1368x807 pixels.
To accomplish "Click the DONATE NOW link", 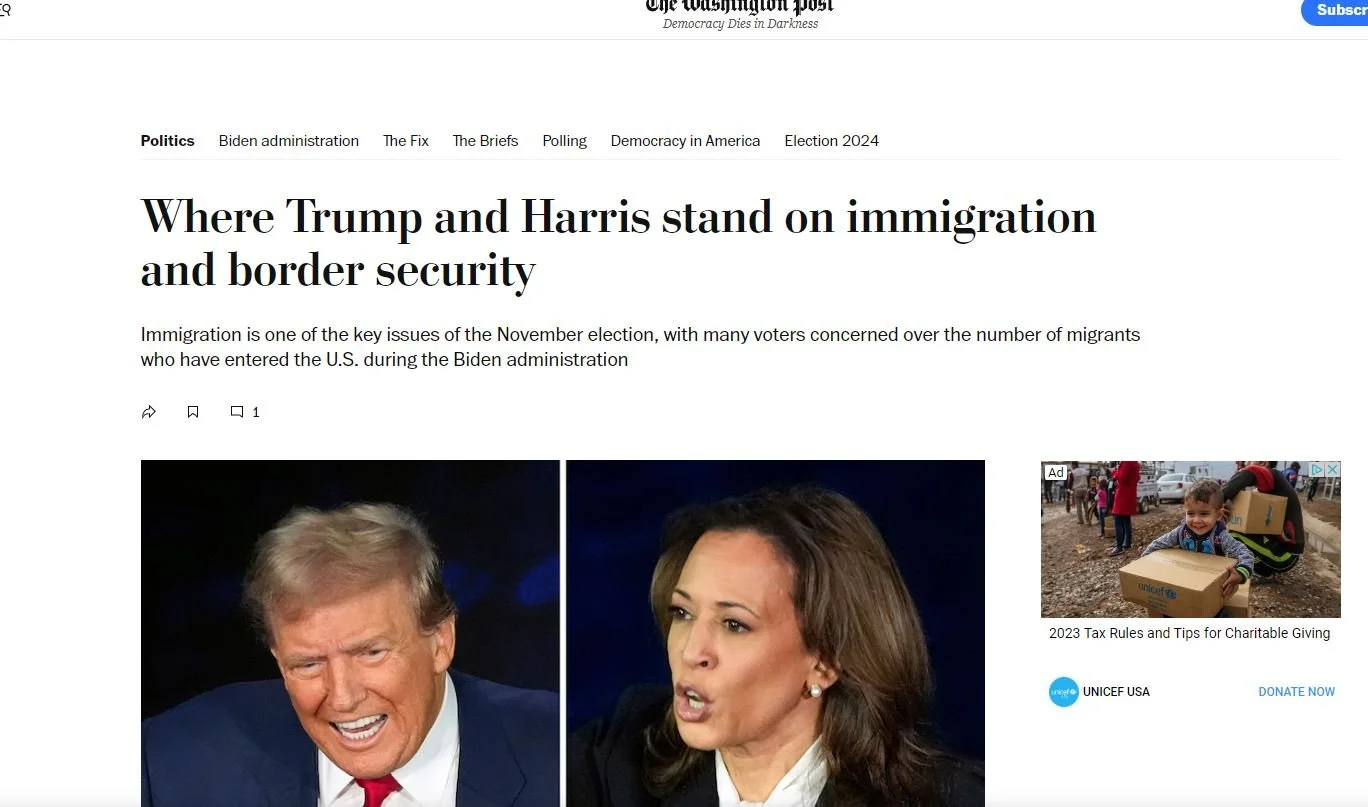I will tap(1296, 692).
